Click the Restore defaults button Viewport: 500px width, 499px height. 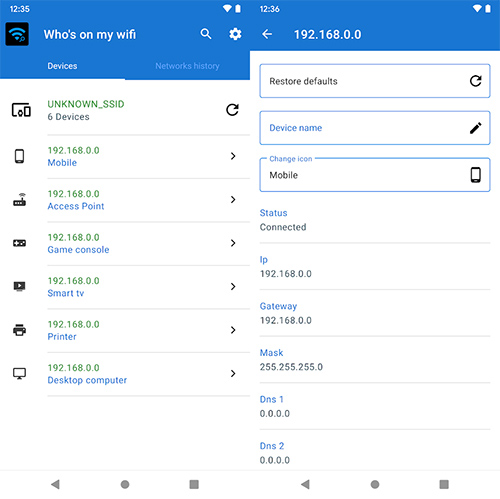[375, 81]
